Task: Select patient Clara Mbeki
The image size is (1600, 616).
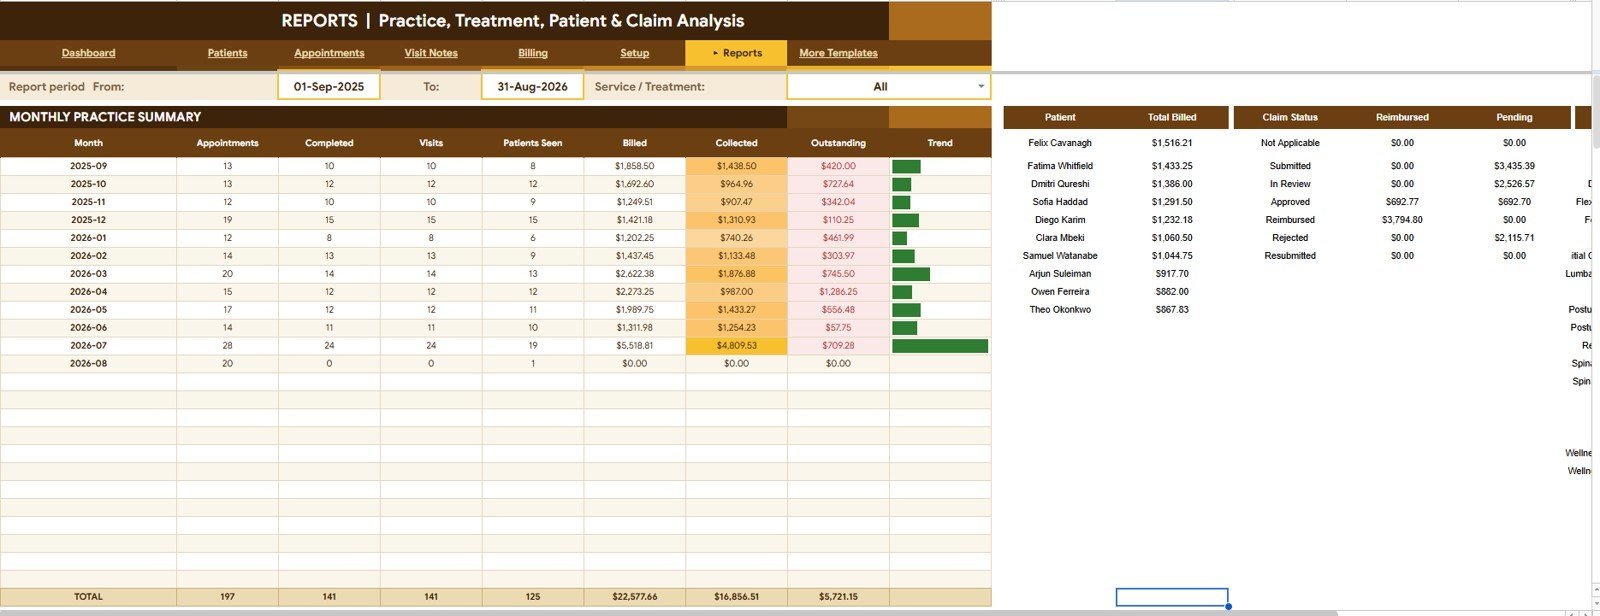Action: [1060, 238]
